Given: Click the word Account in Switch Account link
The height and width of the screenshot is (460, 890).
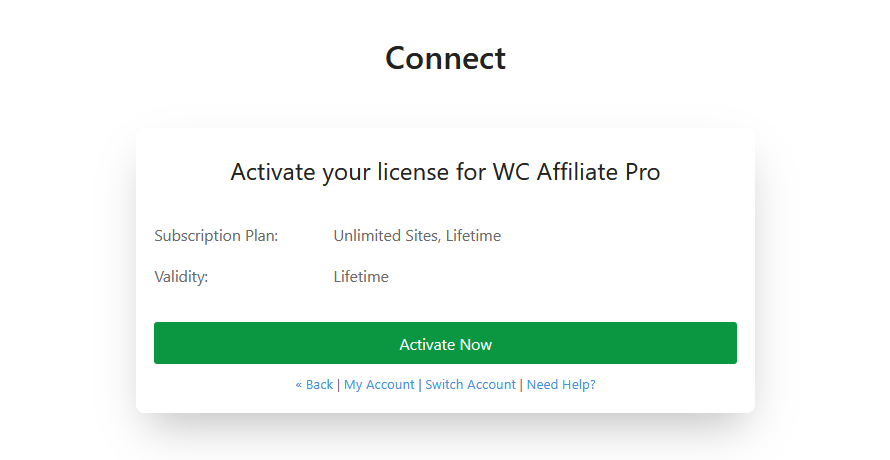Looking at the screenshot, I should click(x=490, y=385).
